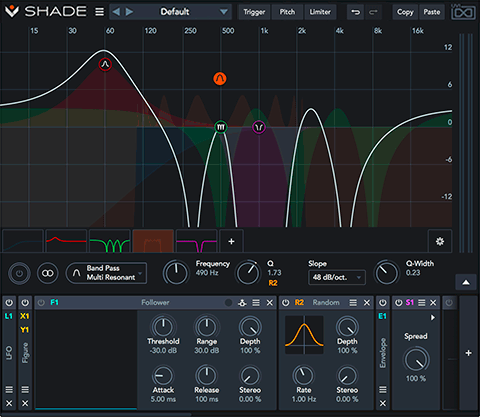Close the F1 Follower modulator
Viewport: 480px width, 417px height.
point(269,303)
